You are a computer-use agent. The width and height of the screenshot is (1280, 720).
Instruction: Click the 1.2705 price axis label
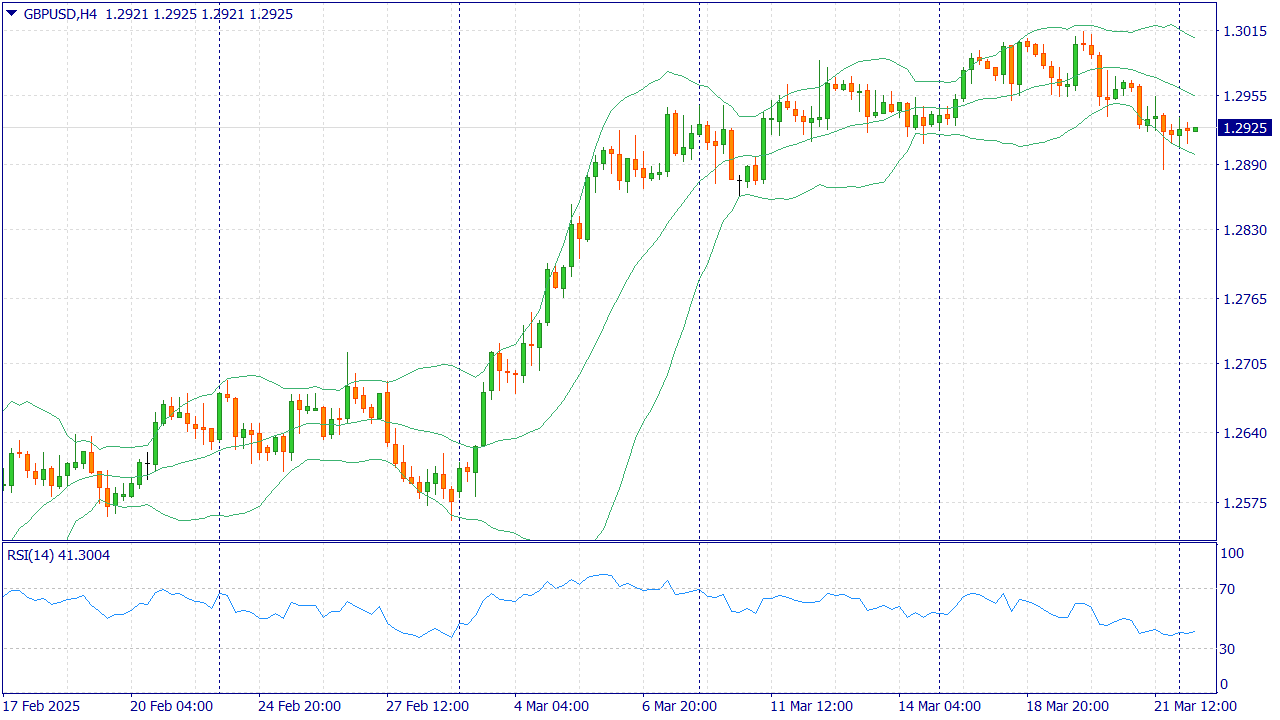click(1243, 364)
